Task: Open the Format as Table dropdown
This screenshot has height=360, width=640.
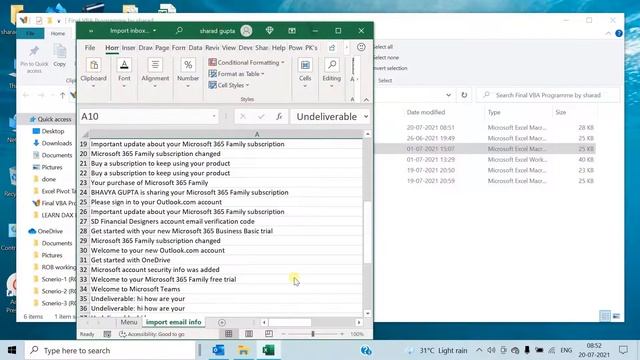Action: [x=236, y=74]
